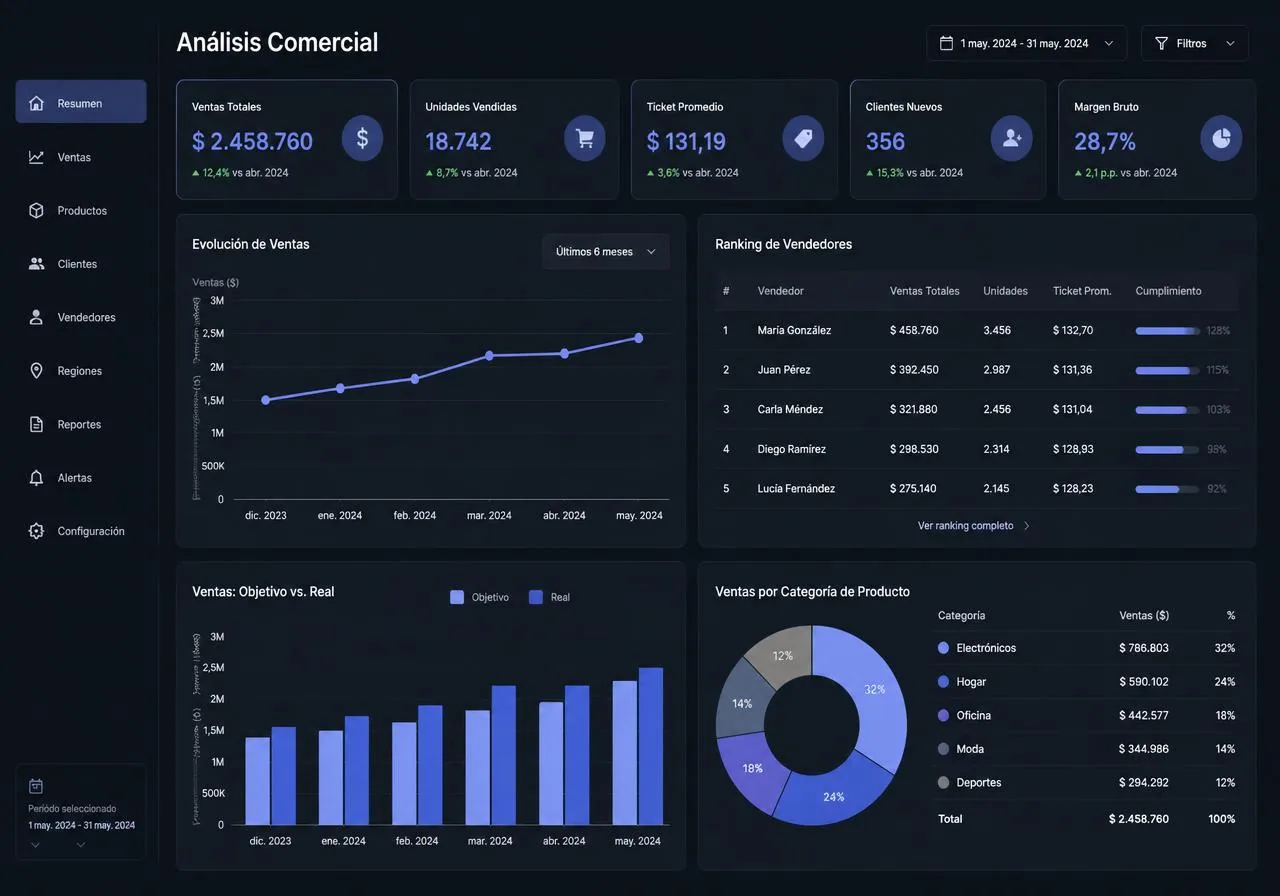Screen dimensions: 1280x896
Task: Click the second chevron under Período seleccionado dates
Action: click(81, 845)
